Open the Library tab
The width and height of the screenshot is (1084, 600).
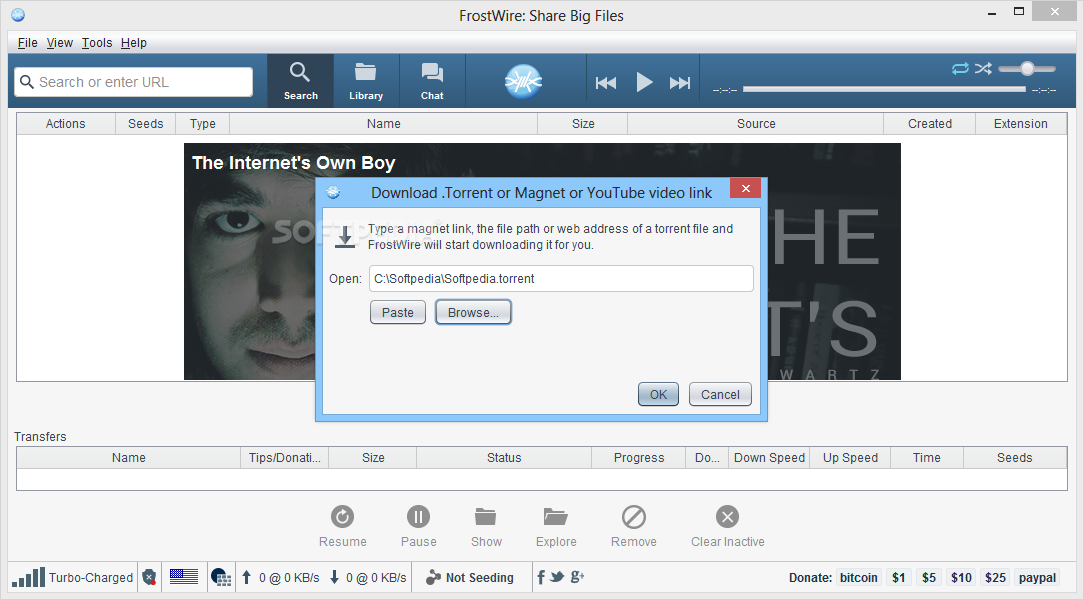[366, 81]
